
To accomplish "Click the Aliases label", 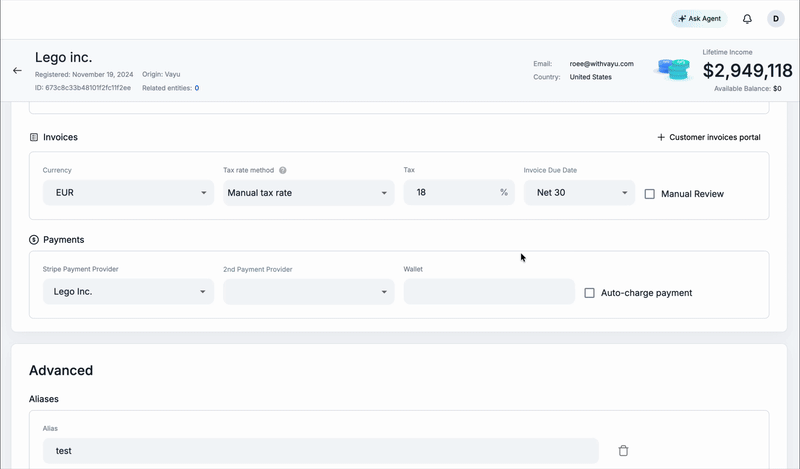I will click(x=44, y=399).
